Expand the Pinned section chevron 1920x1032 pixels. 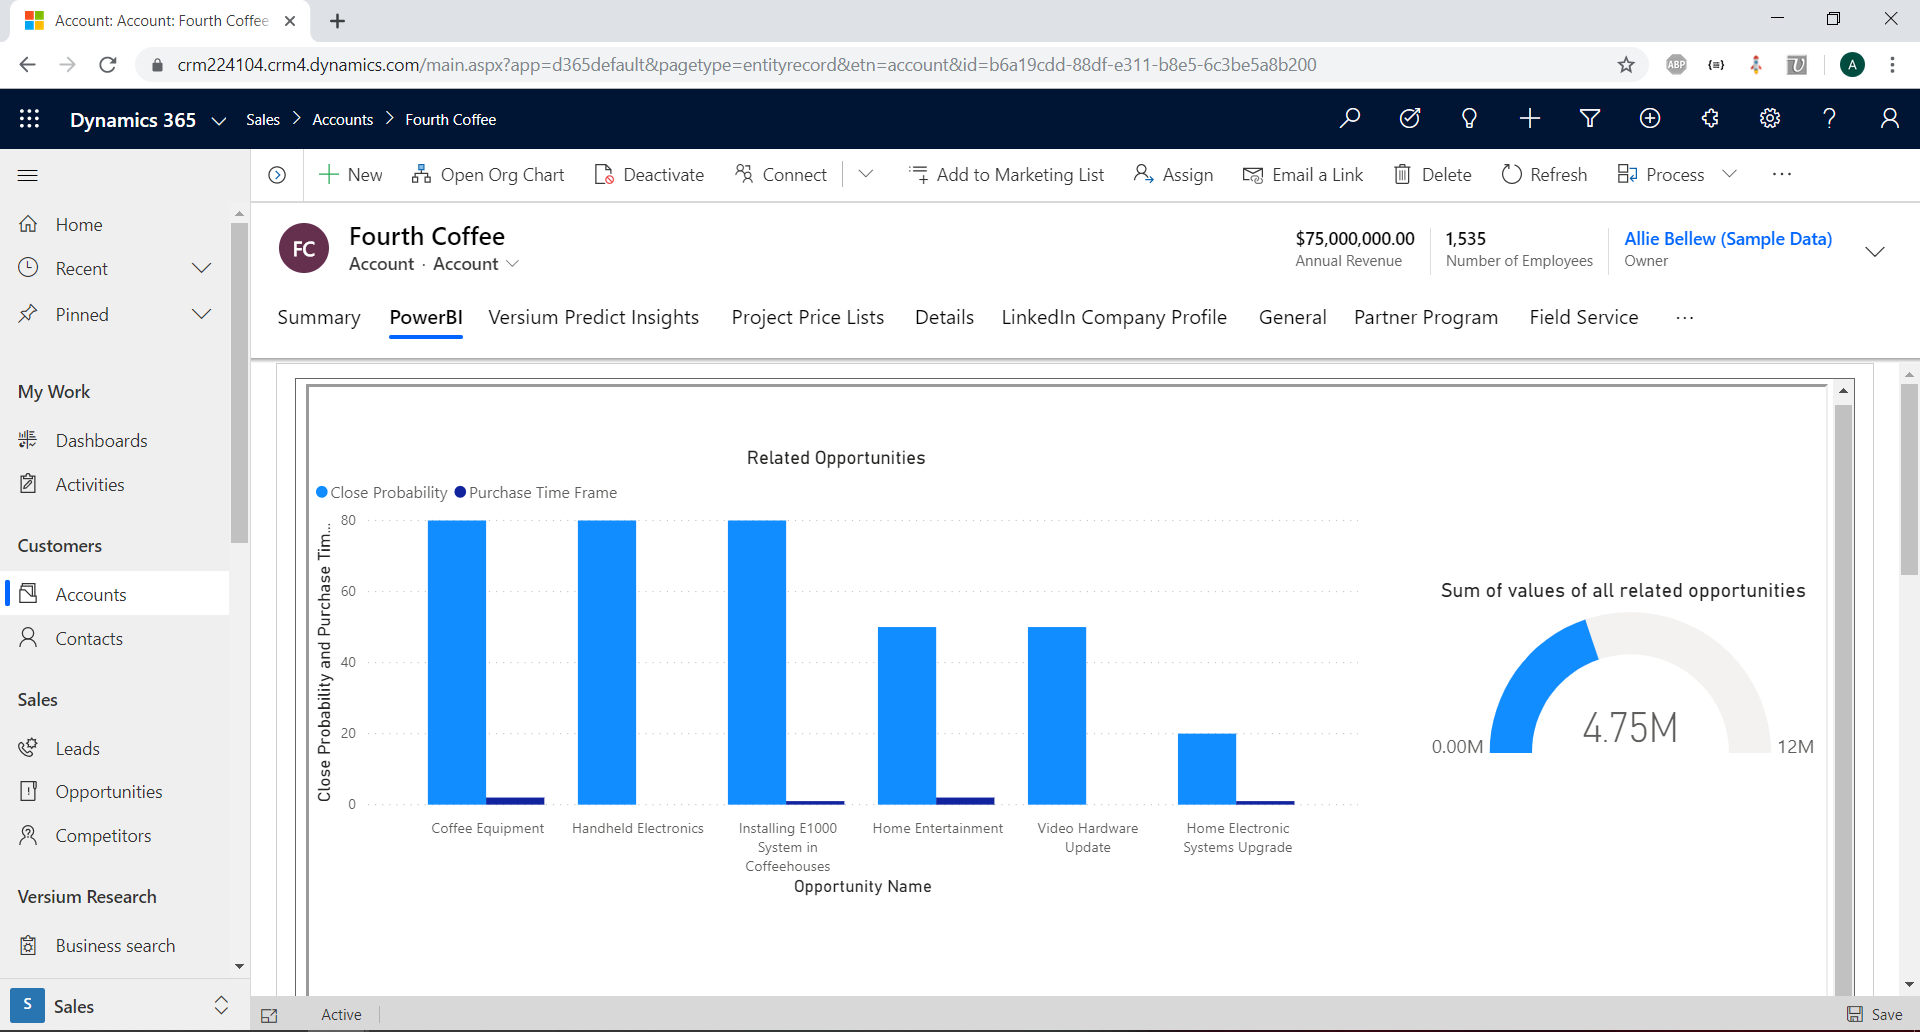pyautogui.click(x=201, y=314)
